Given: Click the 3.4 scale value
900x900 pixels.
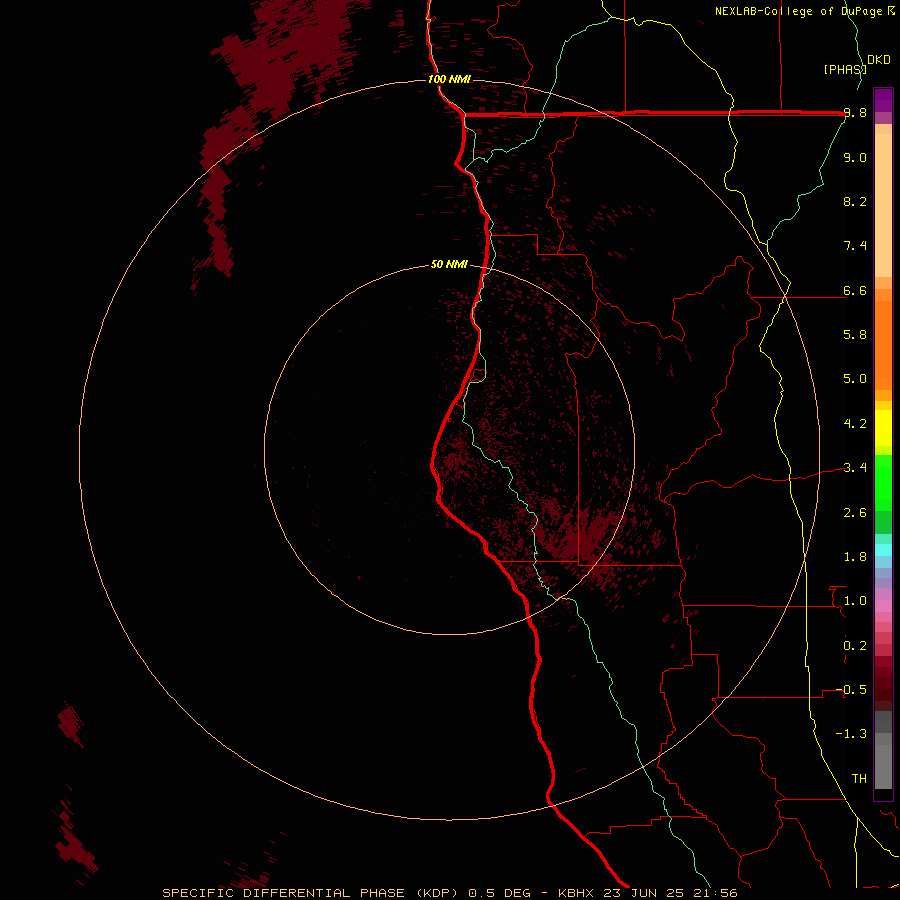Looking at the screenshot, I should point(855,468).
